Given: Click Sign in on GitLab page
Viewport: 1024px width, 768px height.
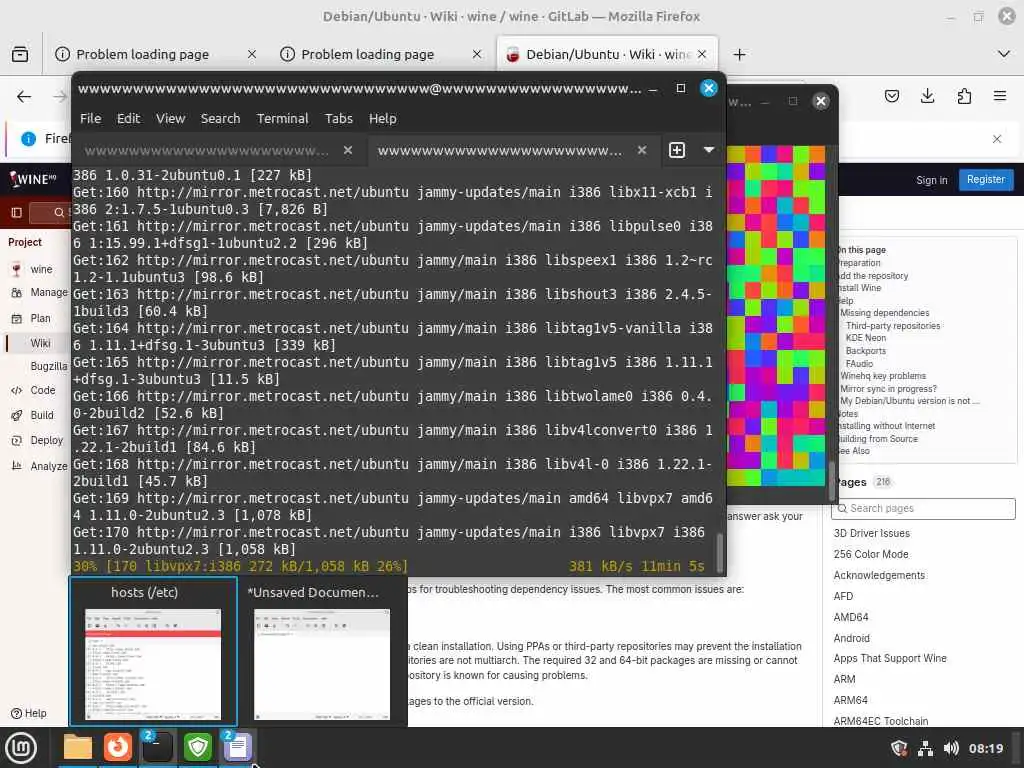Looking at the screenshot, I should [x=931, y=180].
